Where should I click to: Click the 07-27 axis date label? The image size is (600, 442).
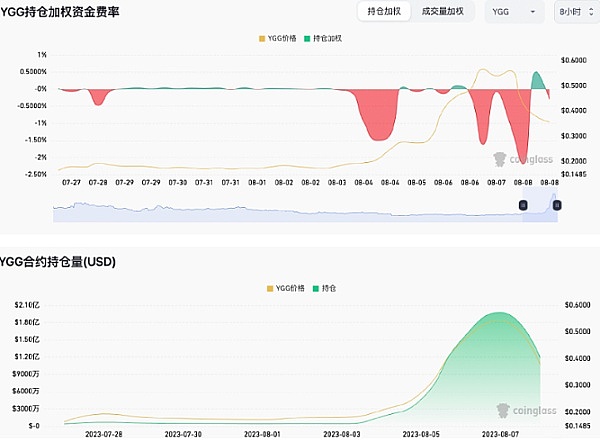pos(71,183)
